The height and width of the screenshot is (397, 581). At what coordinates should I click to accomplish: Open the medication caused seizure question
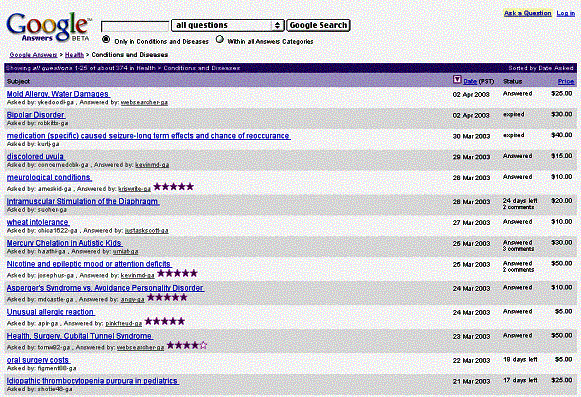point(149,136)
